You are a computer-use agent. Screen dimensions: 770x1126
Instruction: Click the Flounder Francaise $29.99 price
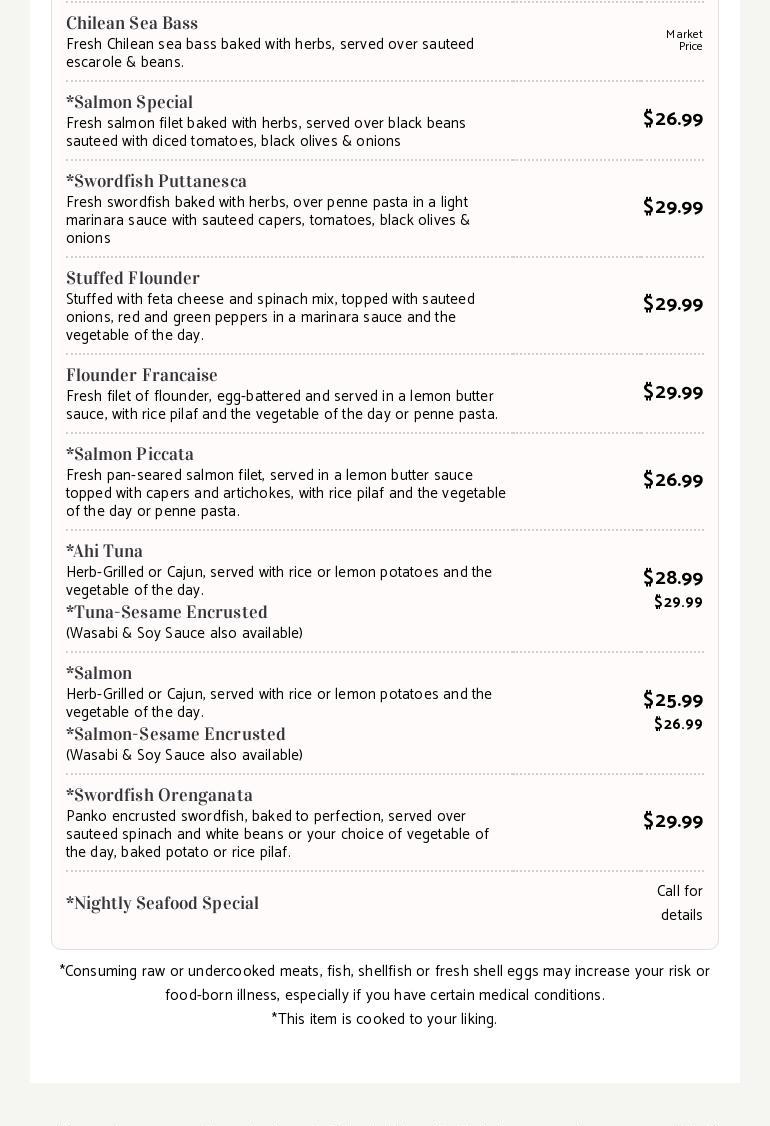pyautogui.click(x=673, y=392)
